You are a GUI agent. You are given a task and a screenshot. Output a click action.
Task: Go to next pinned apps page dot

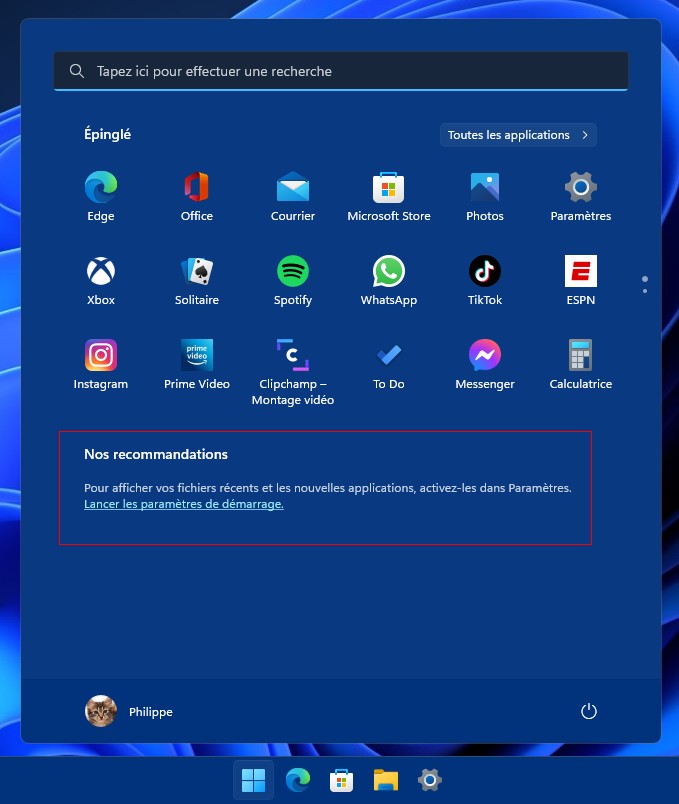click(x=645, y=291)
